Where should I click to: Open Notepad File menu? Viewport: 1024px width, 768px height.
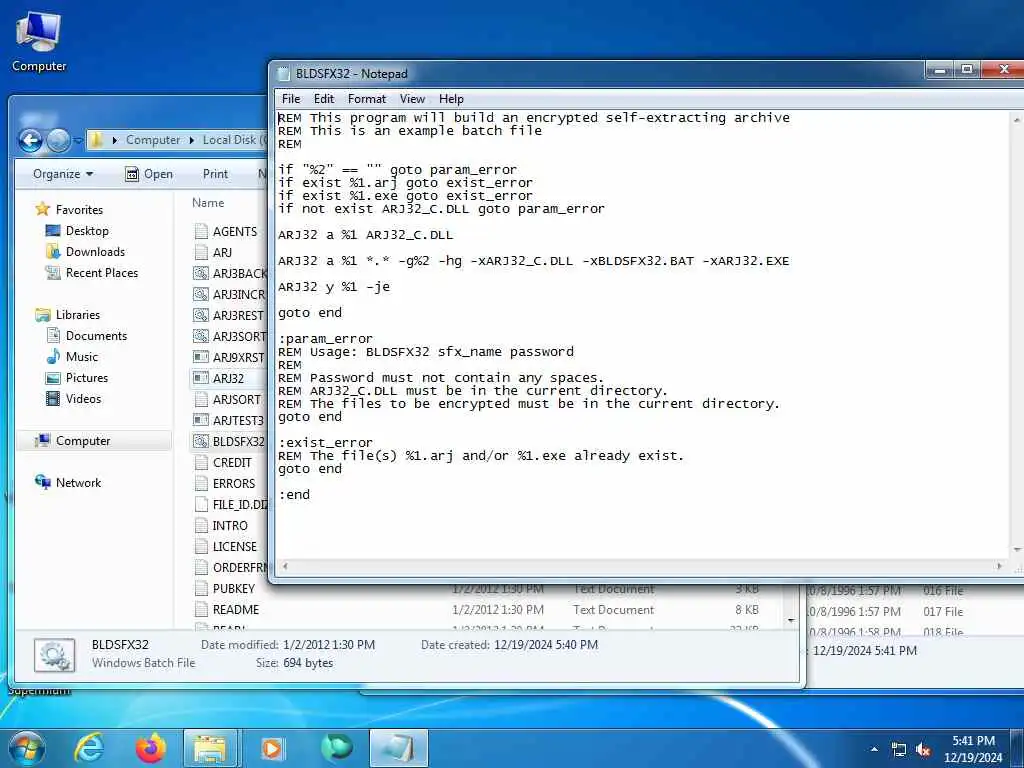[291, 99]
